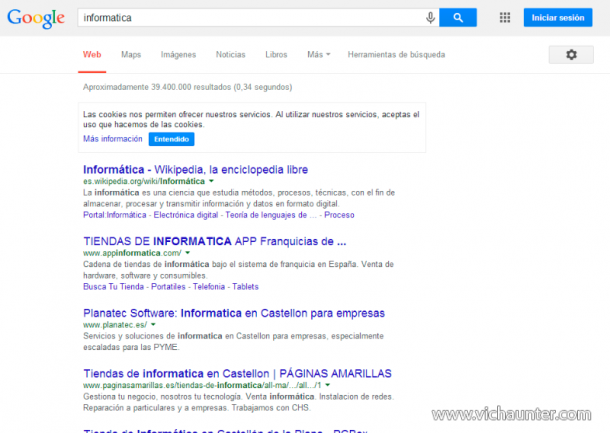Open the Google apps grid
The width and height of the screenshot is (610, 433).
click(x=505, y=18)
